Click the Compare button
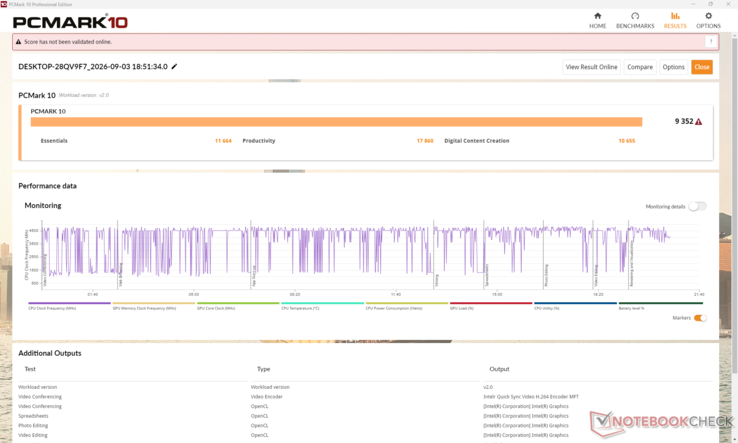 click(640, 67)
